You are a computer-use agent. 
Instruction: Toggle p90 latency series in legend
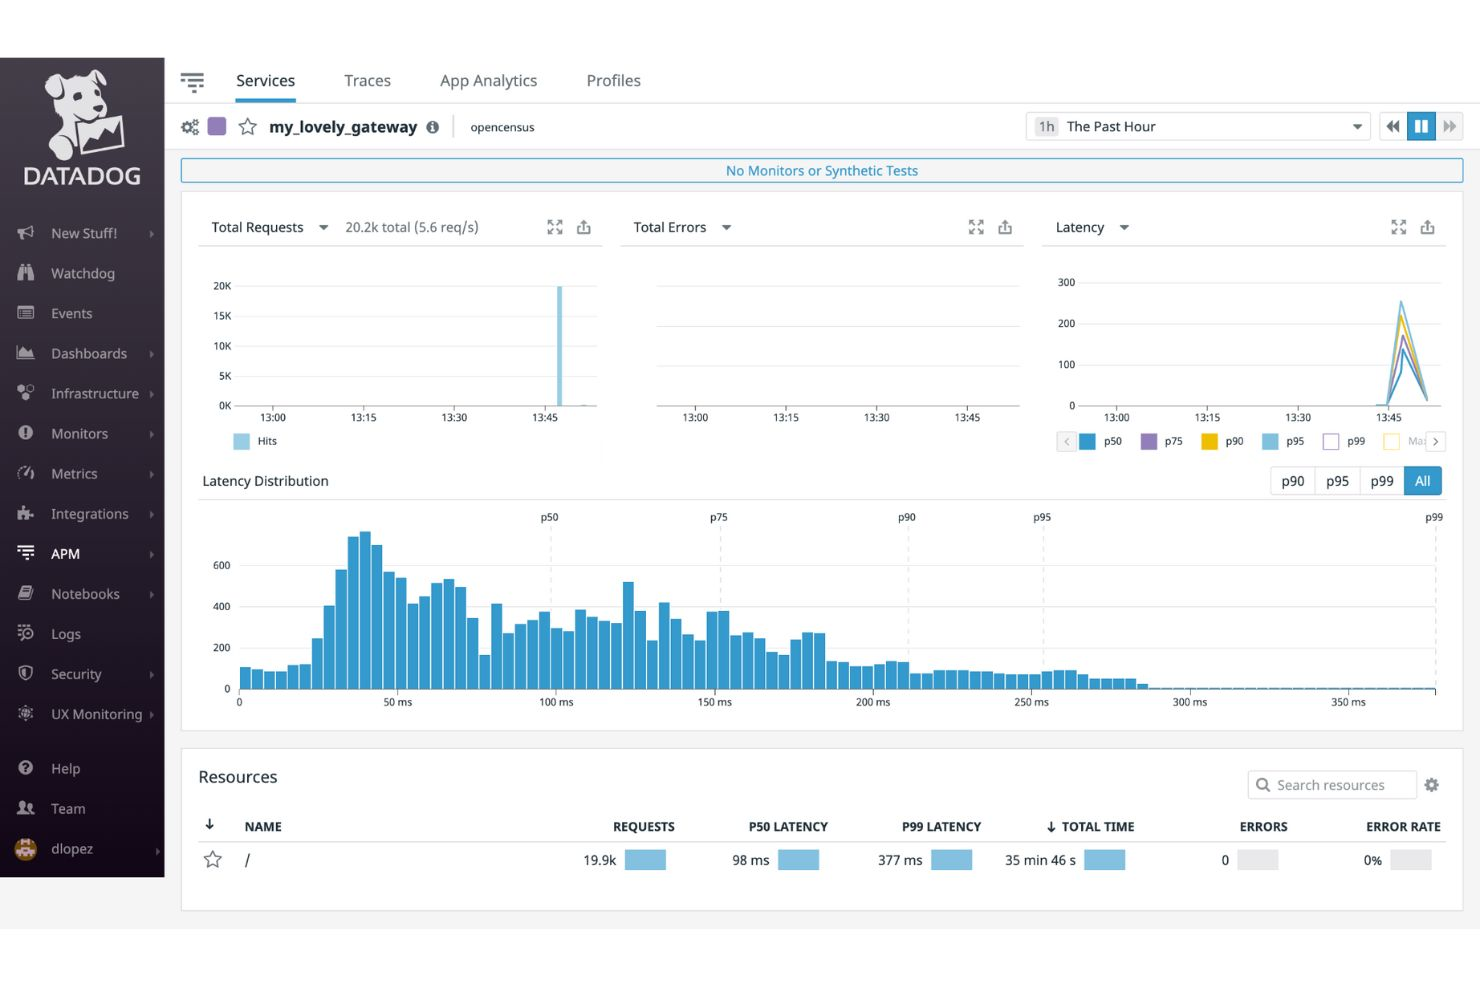coord(1222,441)
